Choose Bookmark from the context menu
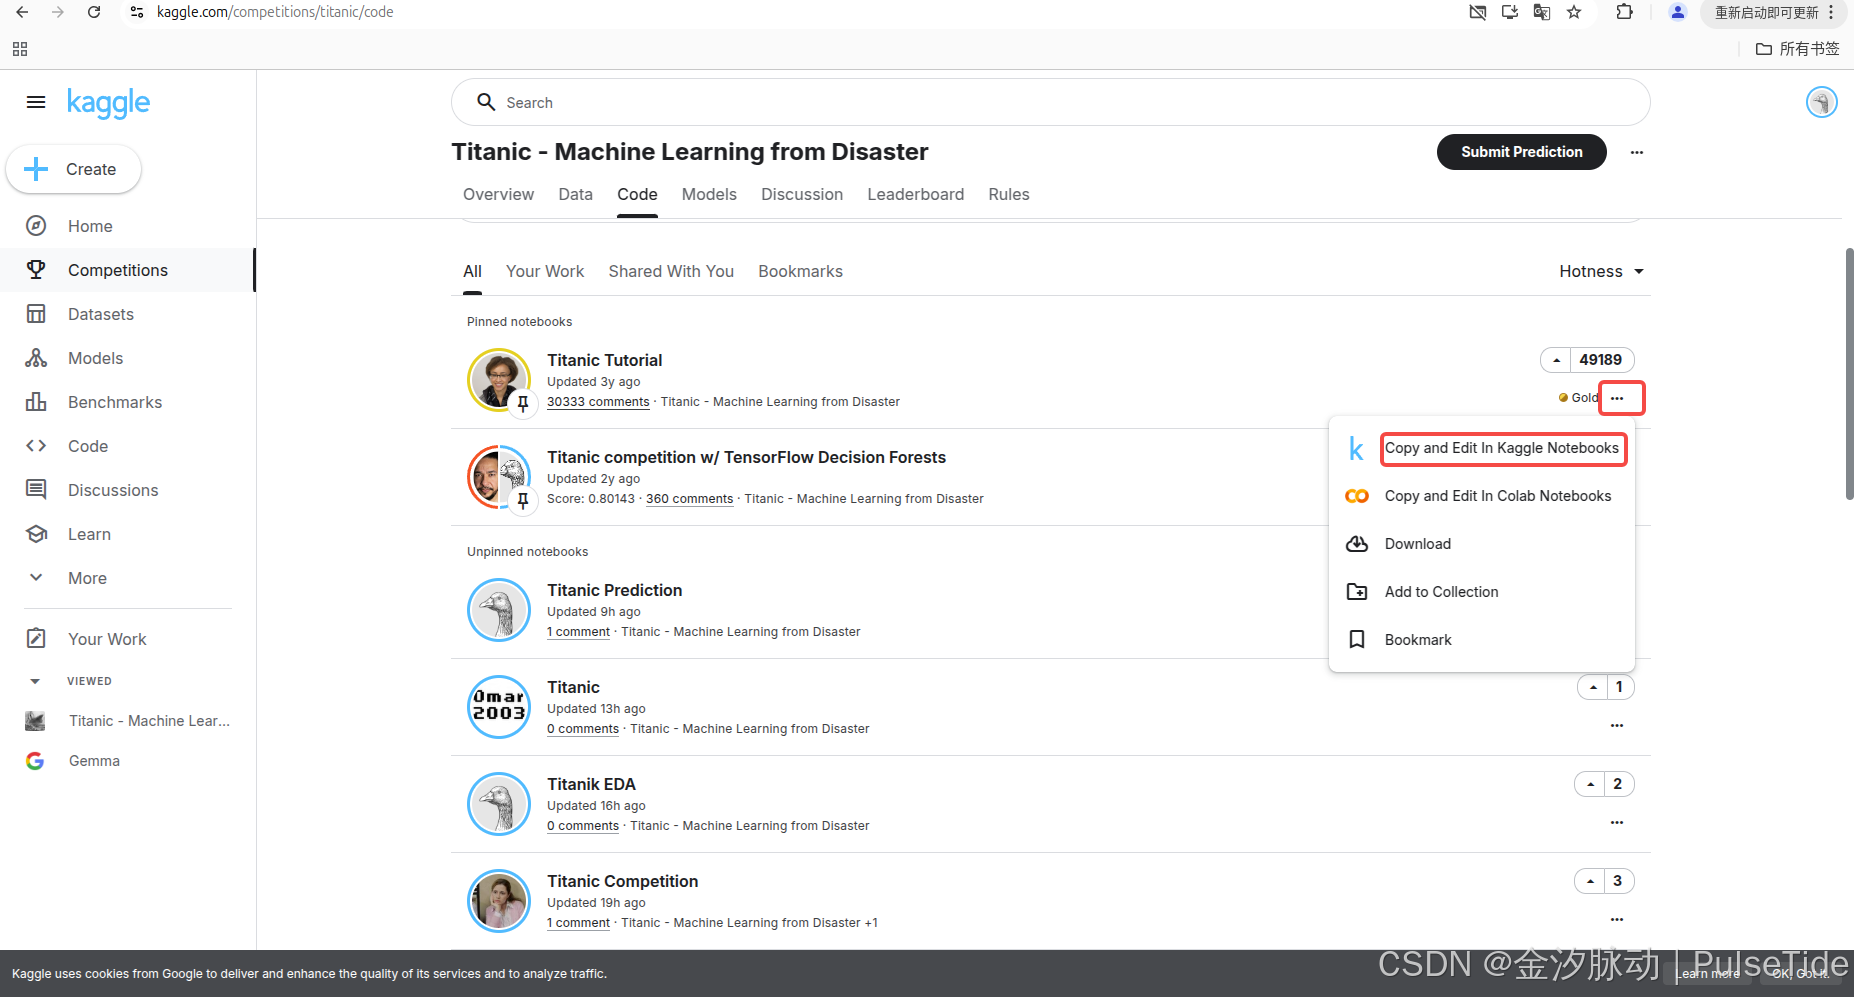 click(1482, 640)
